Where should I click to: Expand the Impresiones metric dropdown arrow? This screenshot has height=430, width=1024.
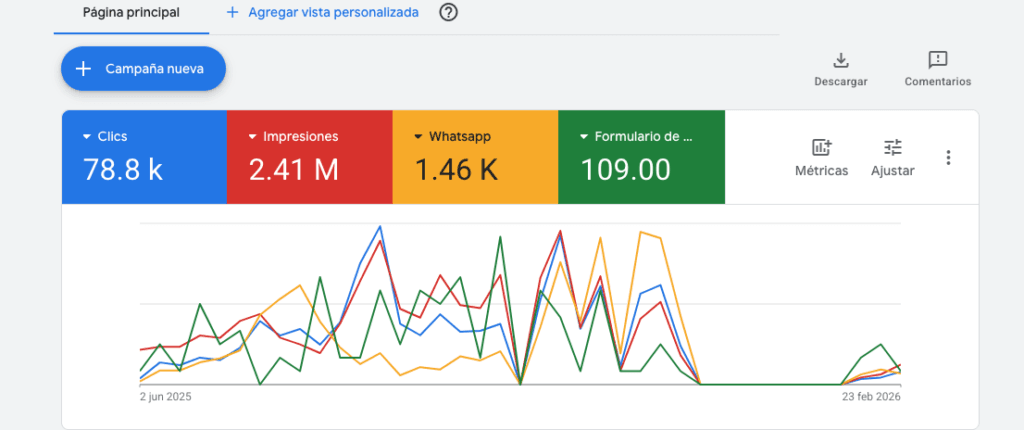tap(252, 137)
